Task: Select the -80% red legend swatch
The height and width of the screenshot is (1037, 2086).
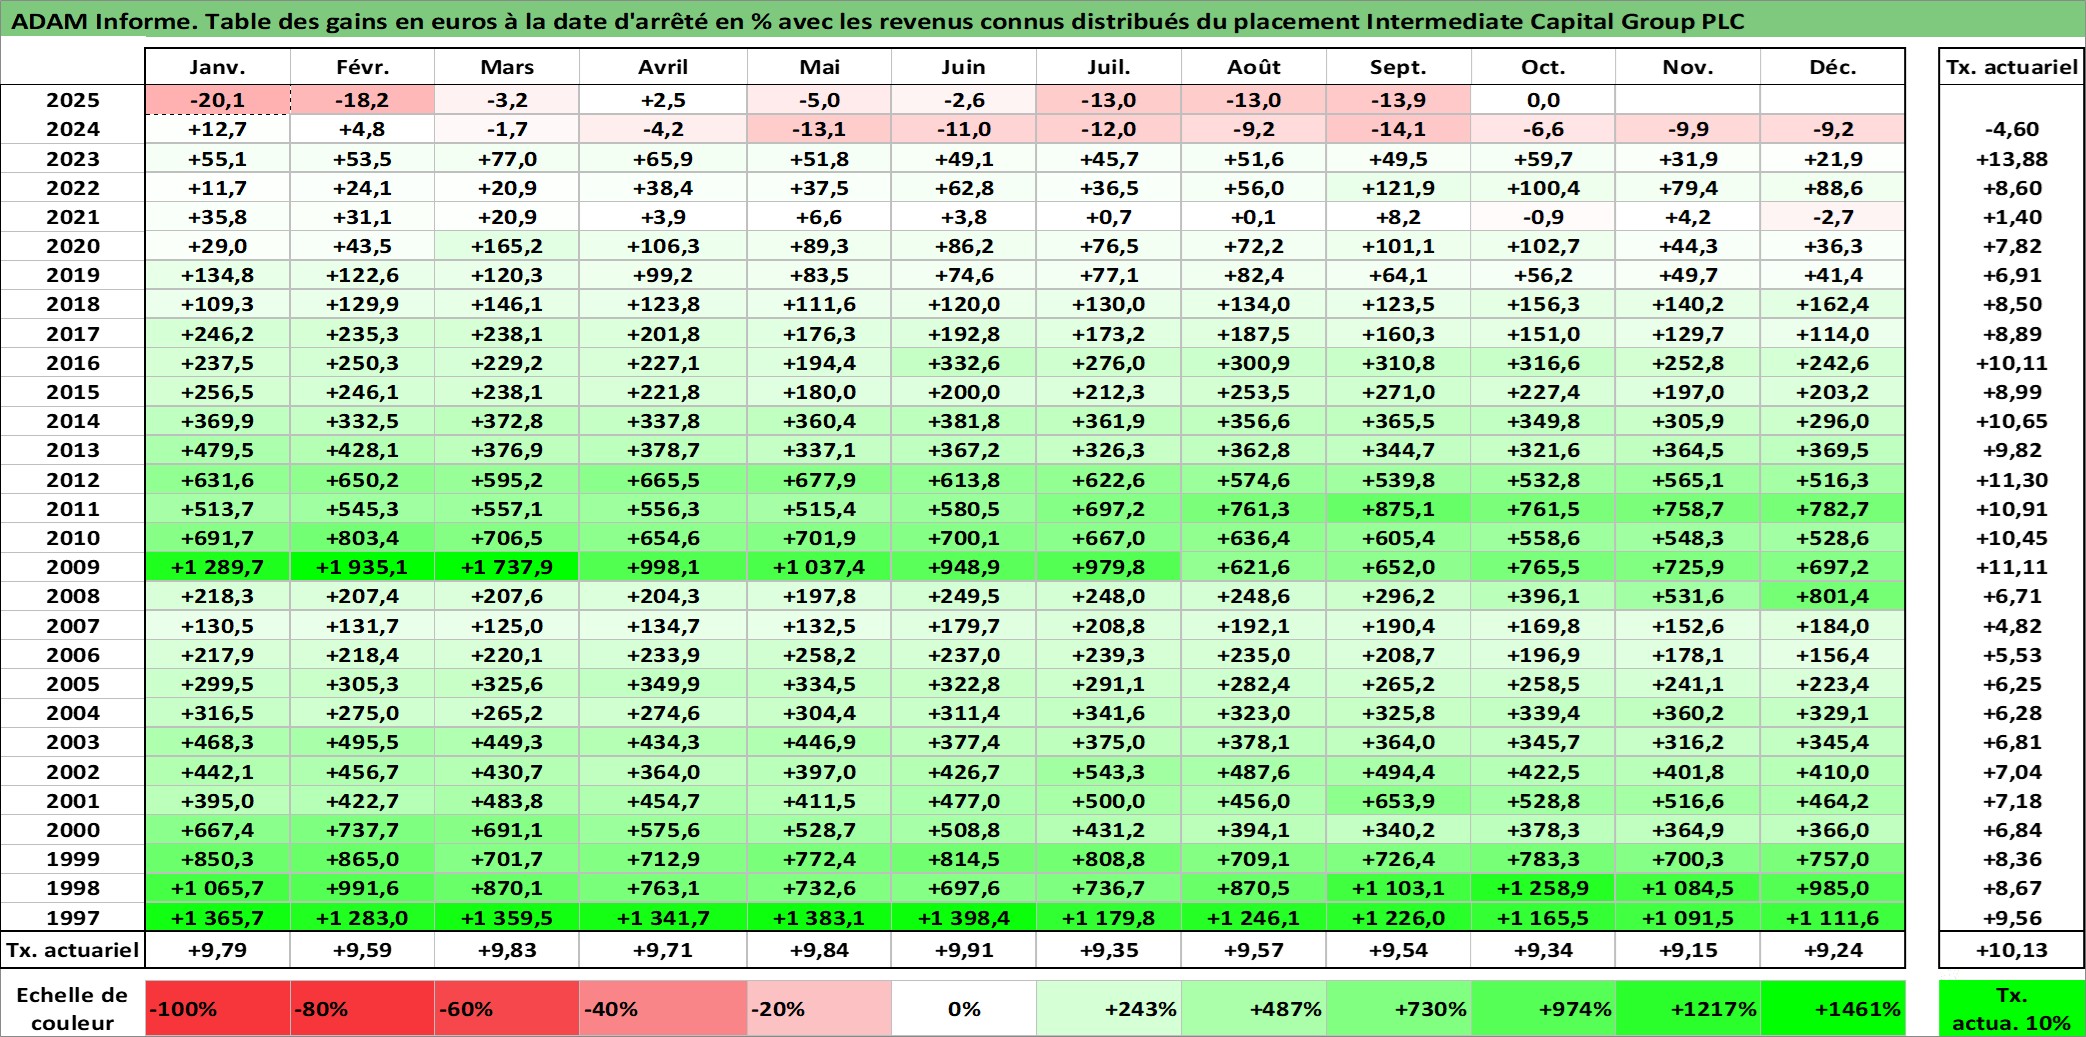Action: tap(362, 1008)
